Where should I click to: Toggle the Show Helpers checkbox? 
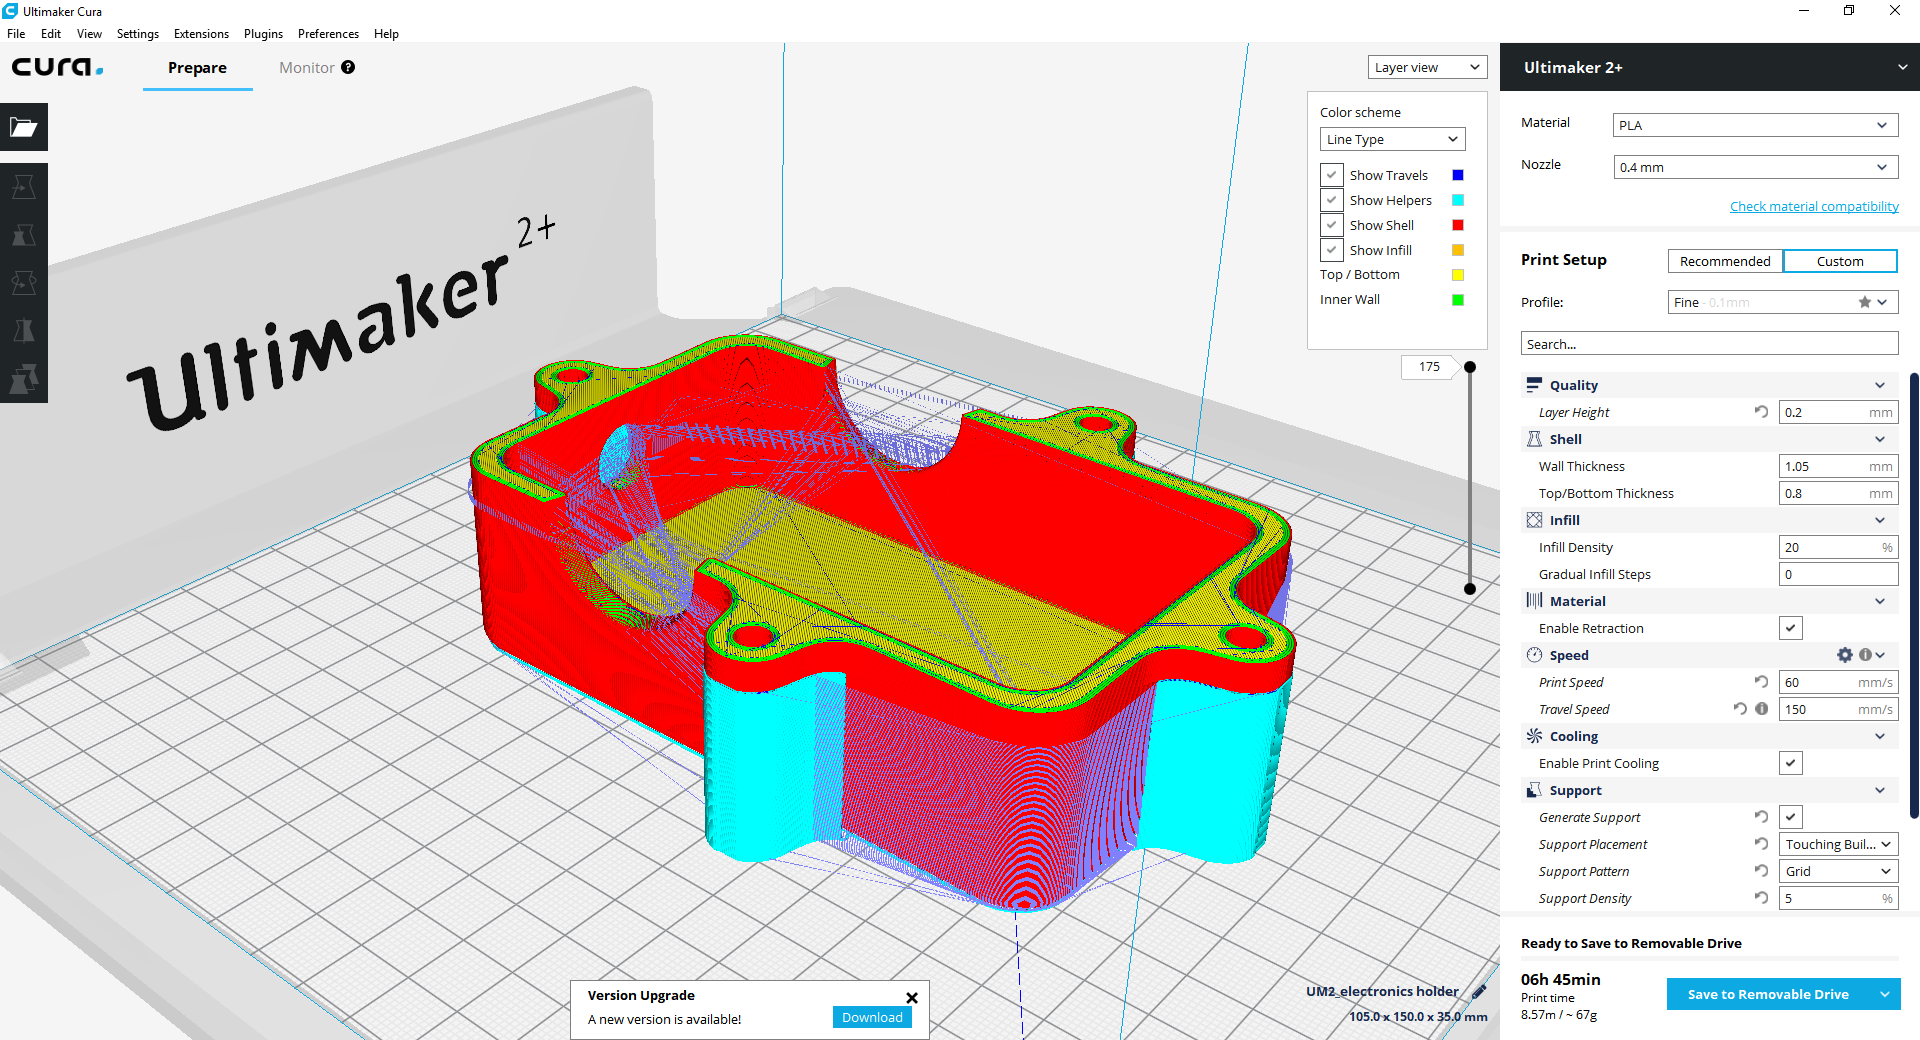[x=1332, y=200]
